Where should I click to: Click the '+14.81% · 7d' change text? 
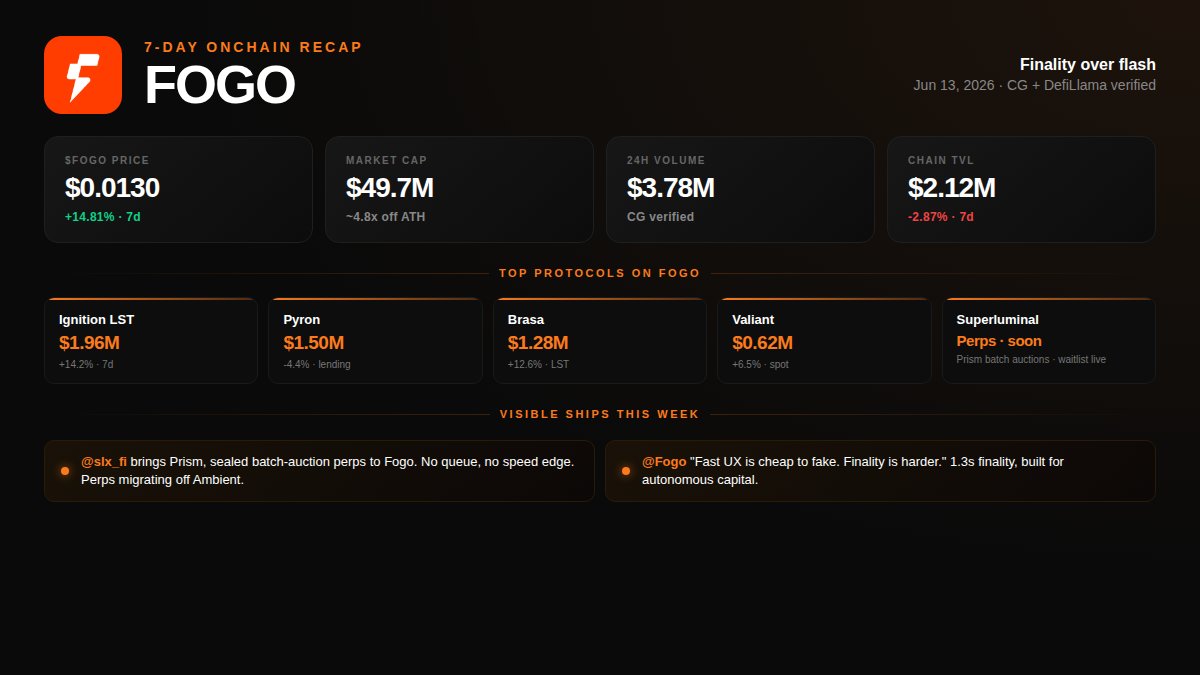(102, 217)
